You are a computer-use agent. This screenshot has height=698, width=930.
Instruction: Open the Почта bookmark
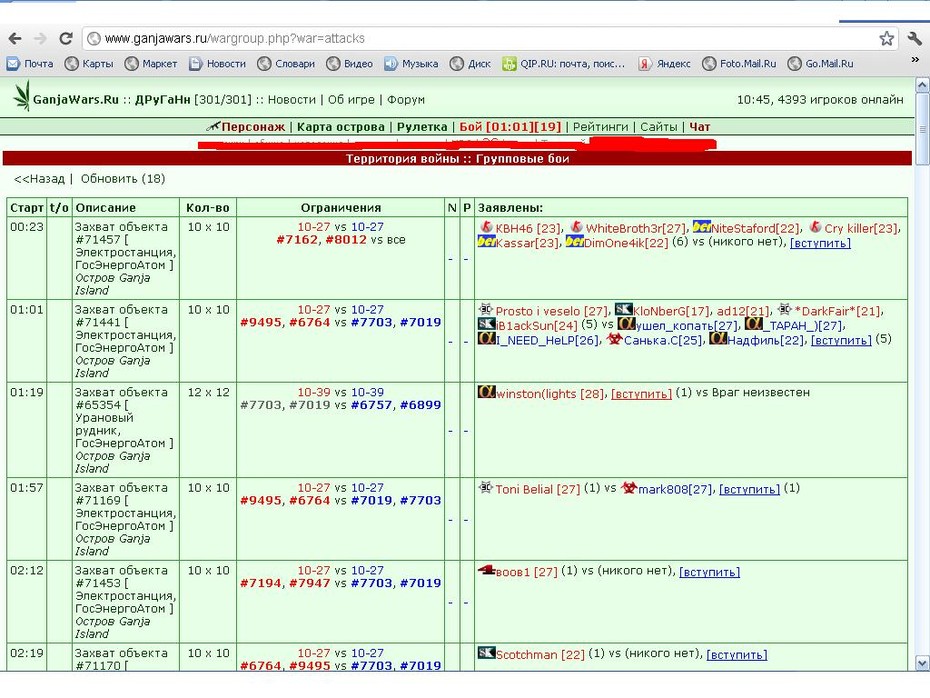click(30, 63)
